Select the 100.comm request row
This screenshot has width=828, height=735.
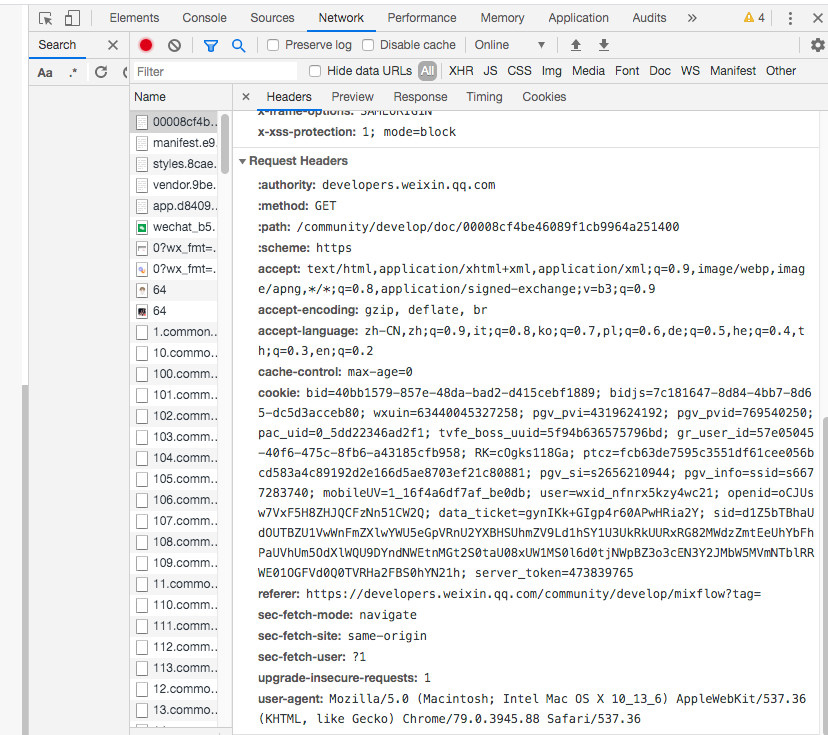point(174,374)
